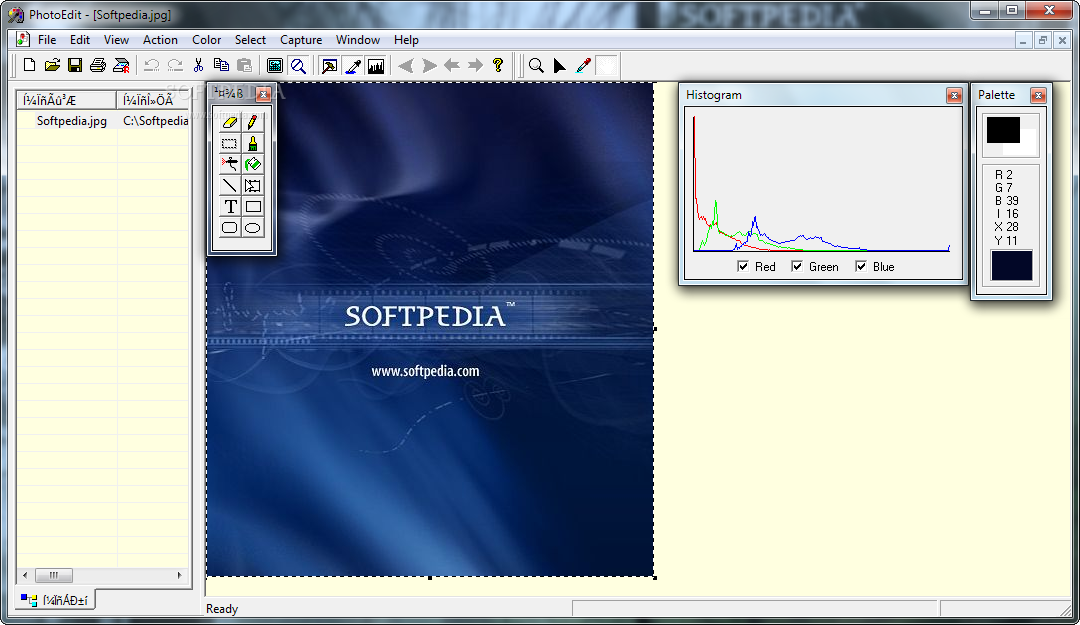Uncheck the Green histogram channel
This screenshot has height=625, width=1080.
797,266
